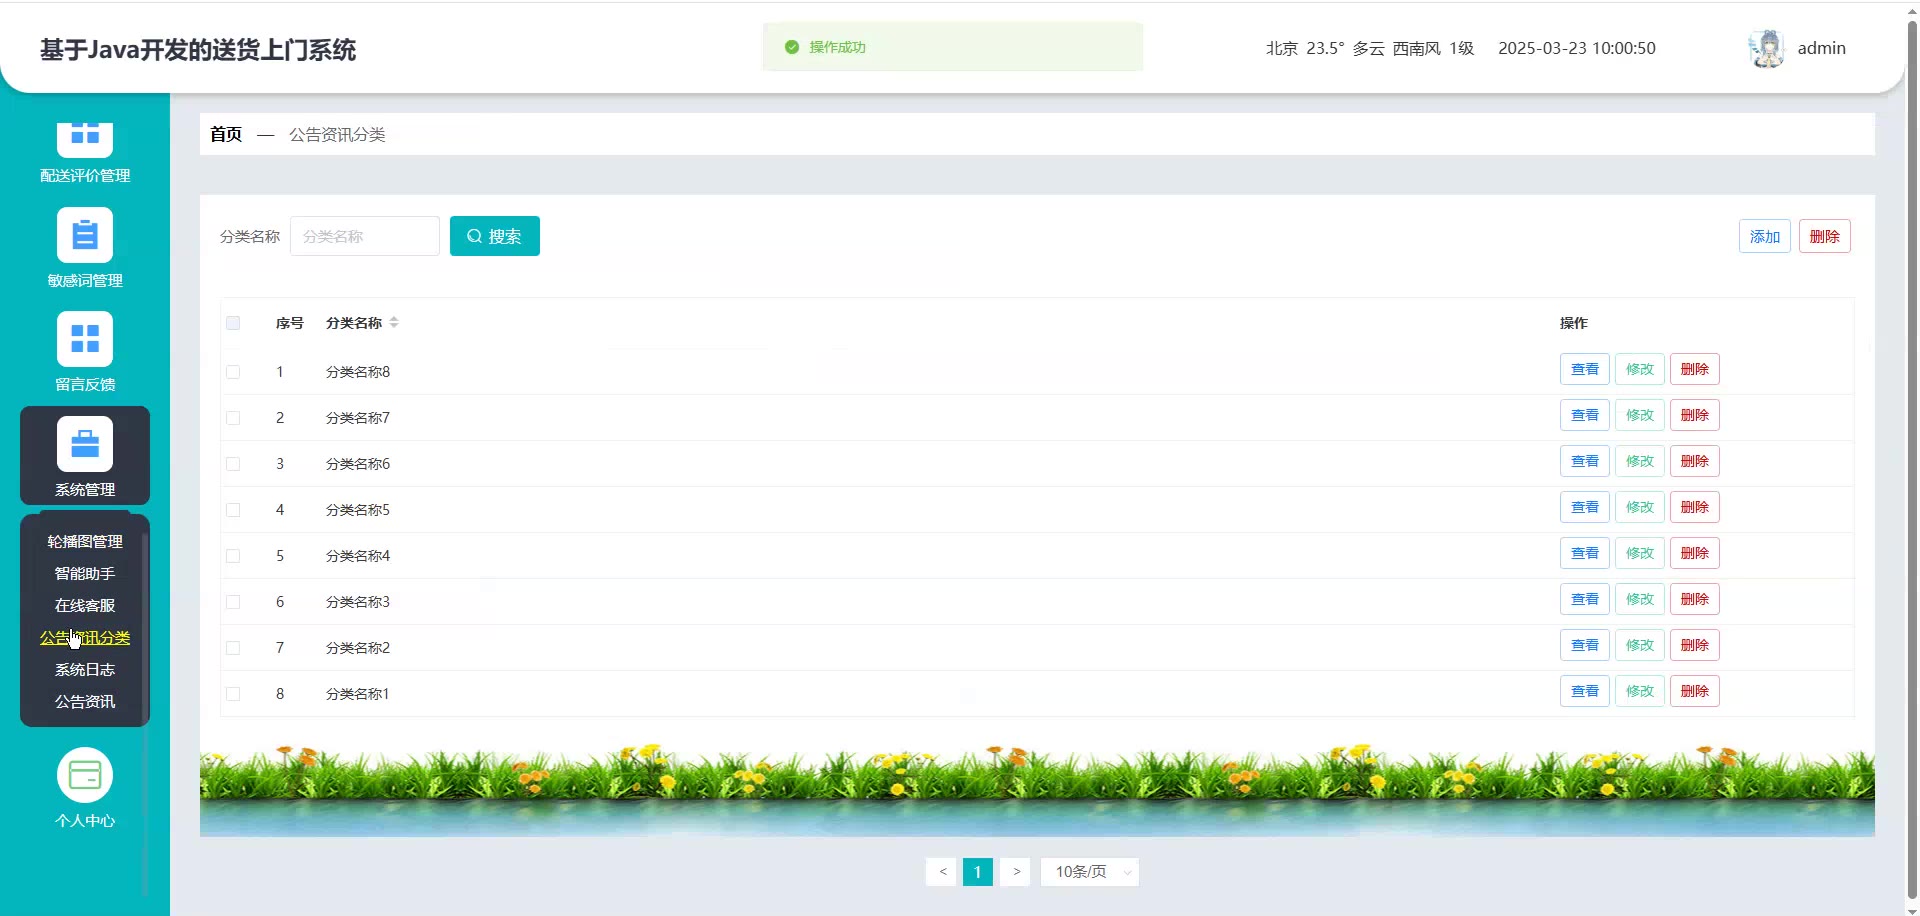Click 修改 for 分类名称3 row
Image resolution: width=1920 pixels, height=916 pixels.
pos(1640,599)
